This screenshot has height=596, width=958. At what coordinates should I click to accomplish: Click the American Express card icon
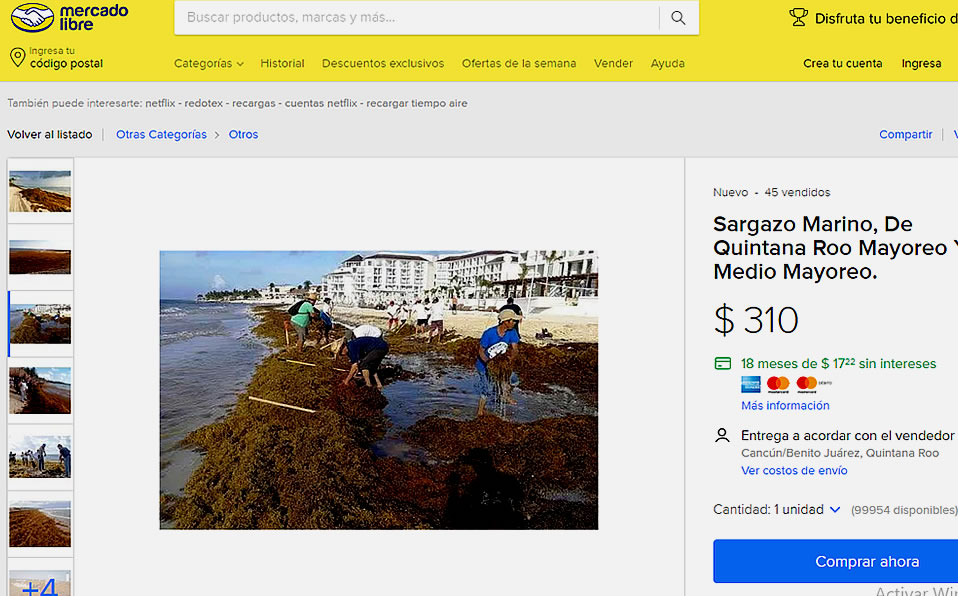(751, 384)
